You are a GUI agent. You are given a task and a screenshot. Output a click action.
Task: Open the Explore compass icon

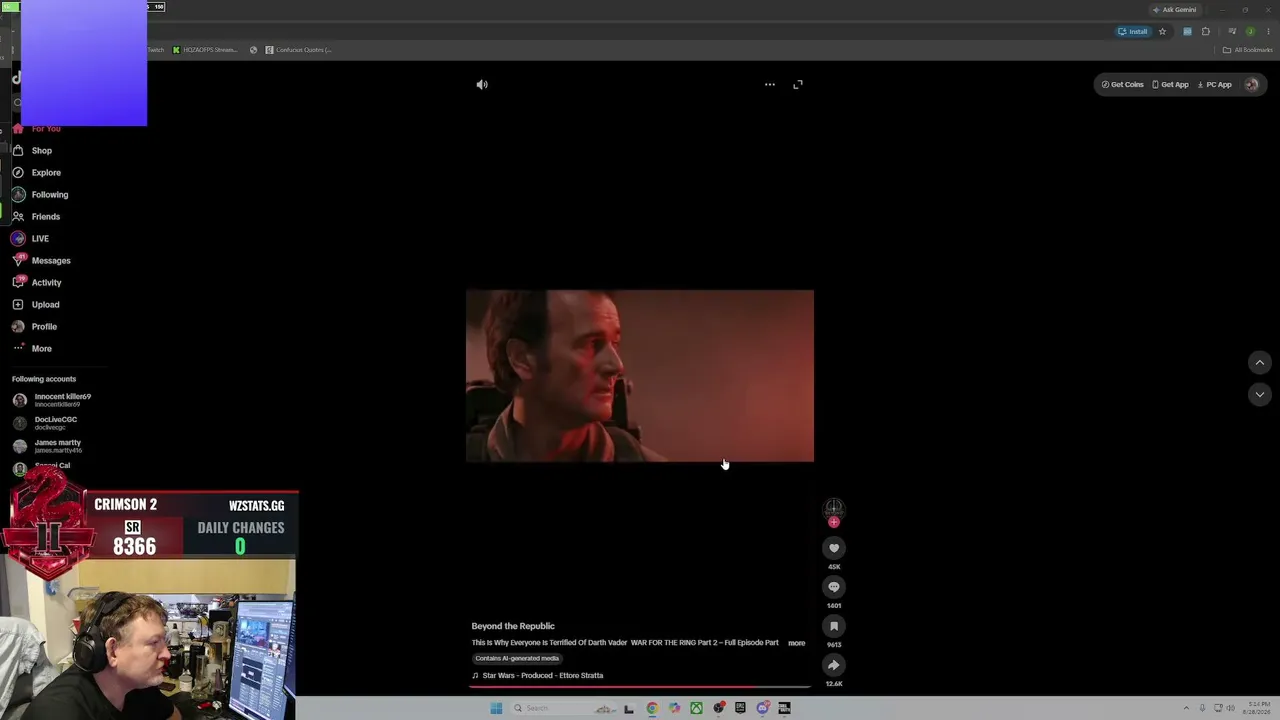tap(18, 173)
